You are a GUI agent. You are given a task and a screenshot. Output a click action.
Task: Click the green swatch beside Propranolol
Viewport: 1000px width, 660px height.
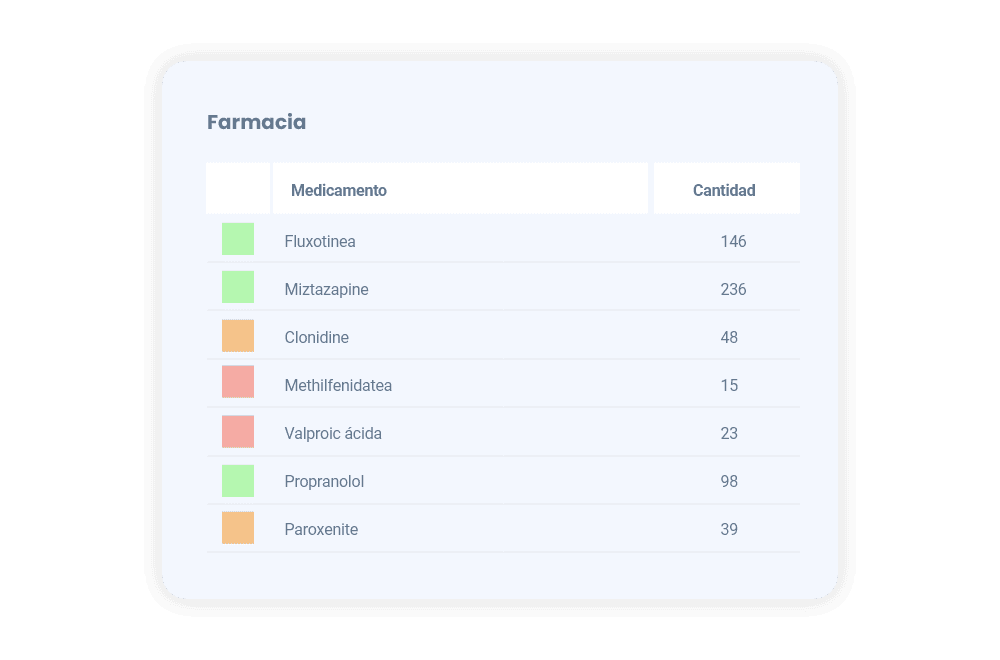[x=238, y=481]
